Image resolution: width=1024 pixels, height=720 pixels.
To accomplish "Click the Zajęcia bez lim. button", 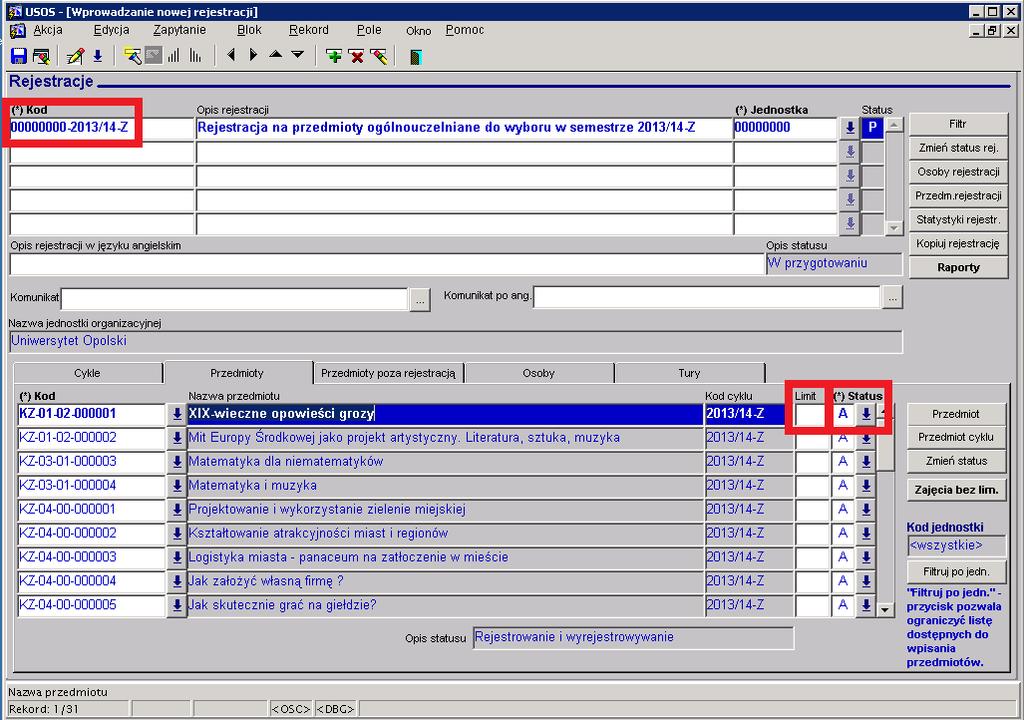I will 956,489.
